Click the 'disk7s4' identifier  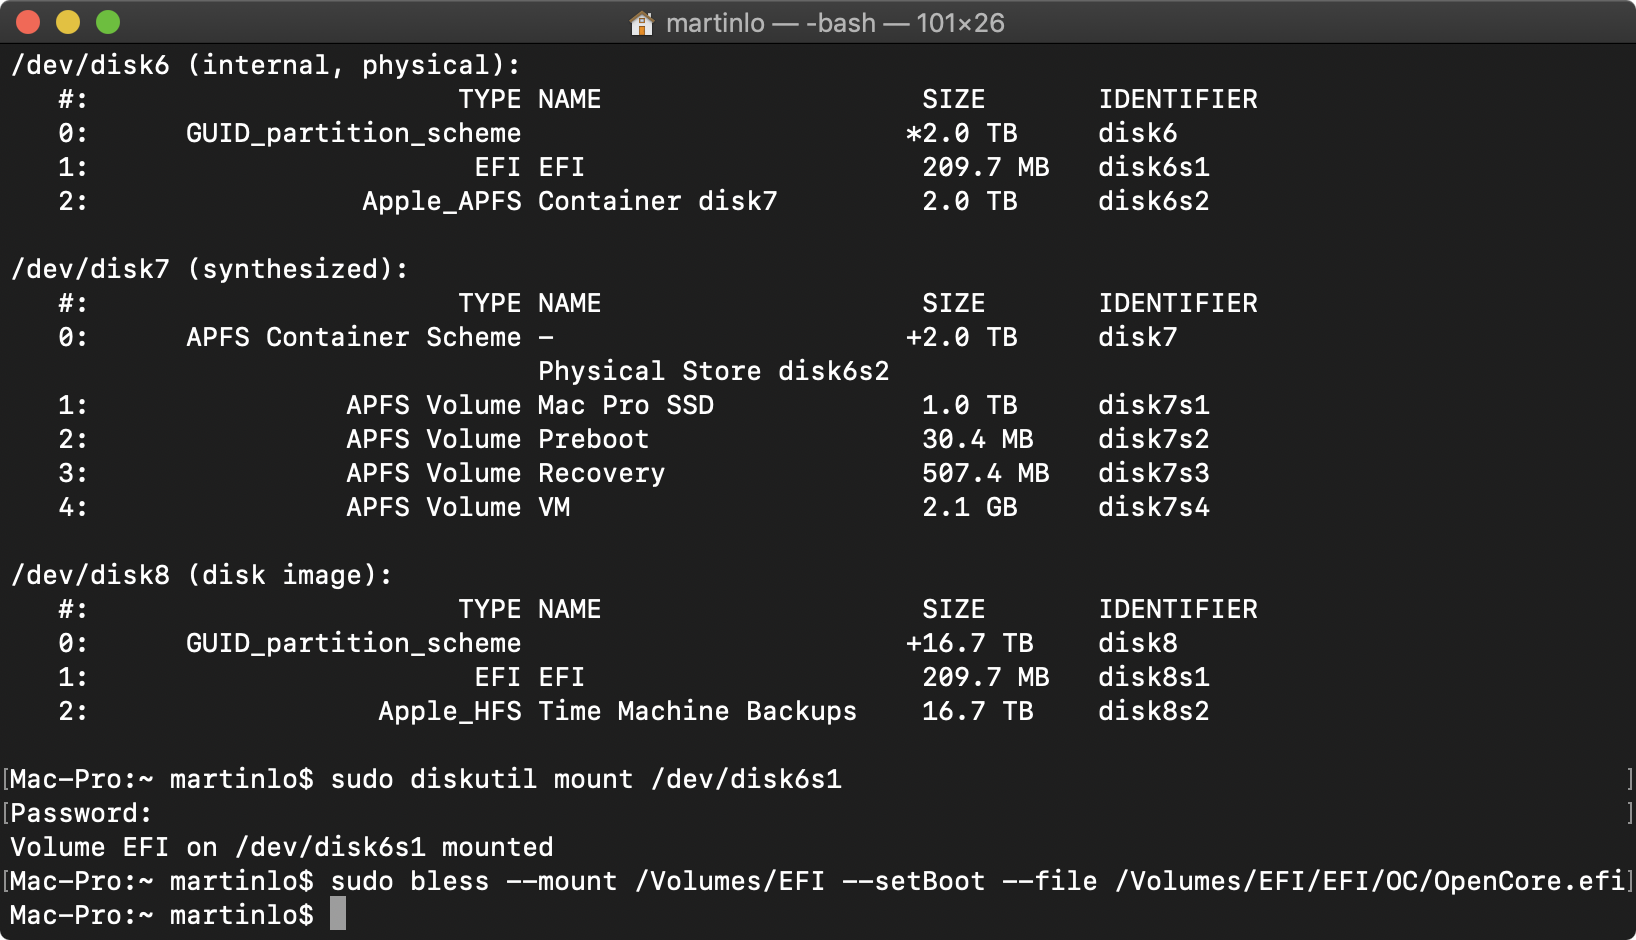point(1154,507)
